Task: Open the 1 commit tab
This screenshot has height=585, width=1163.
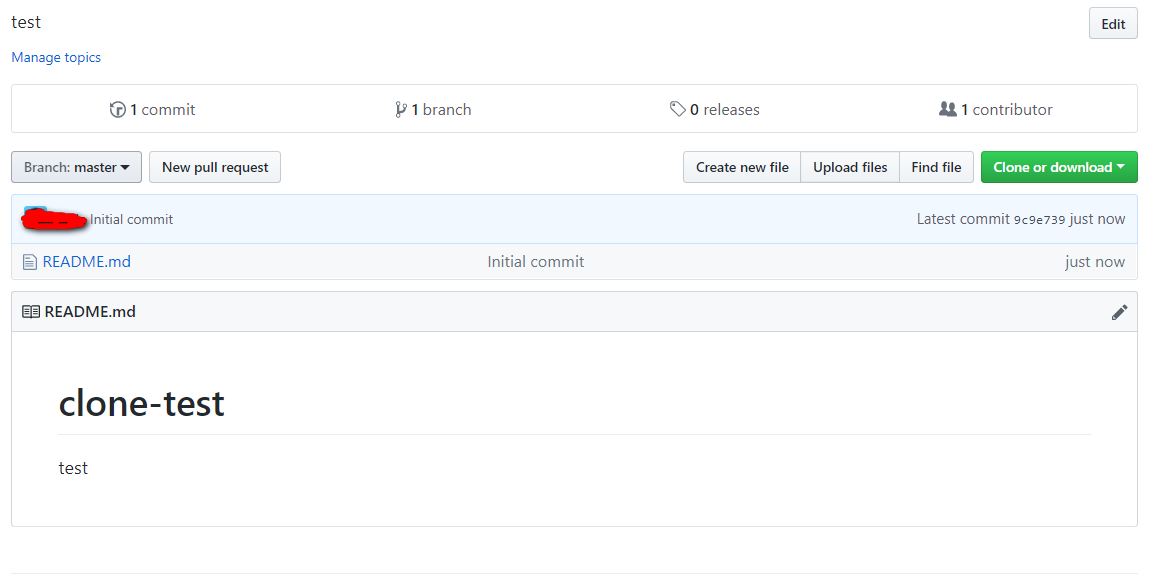Action: click(162, 110)
